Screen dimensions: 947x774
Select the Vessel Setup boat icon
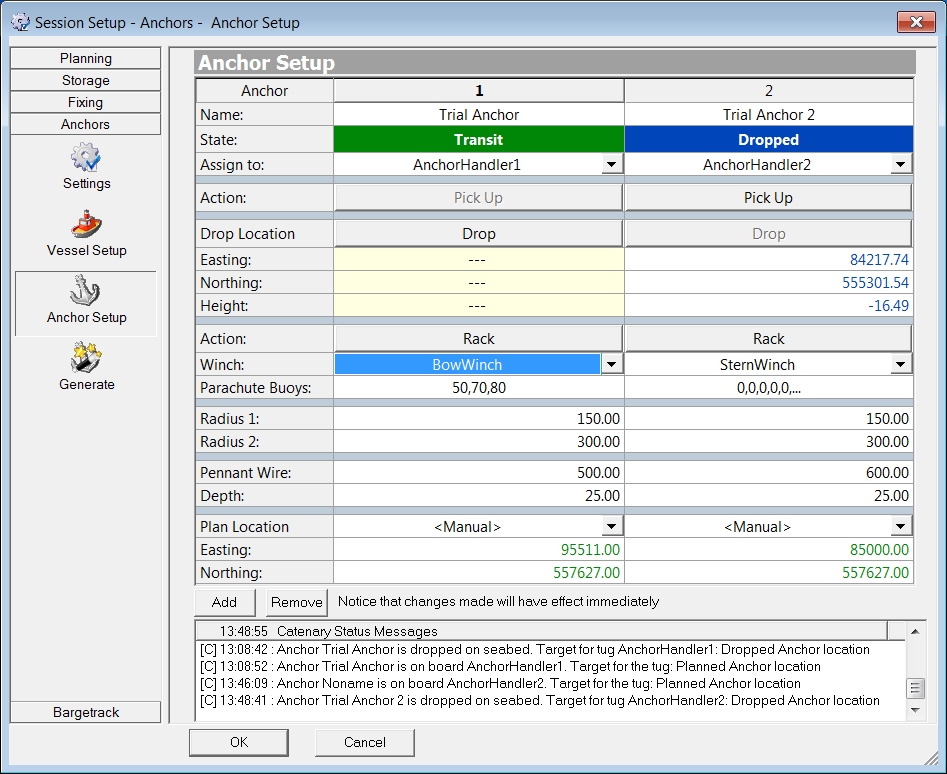click(86, 225)
